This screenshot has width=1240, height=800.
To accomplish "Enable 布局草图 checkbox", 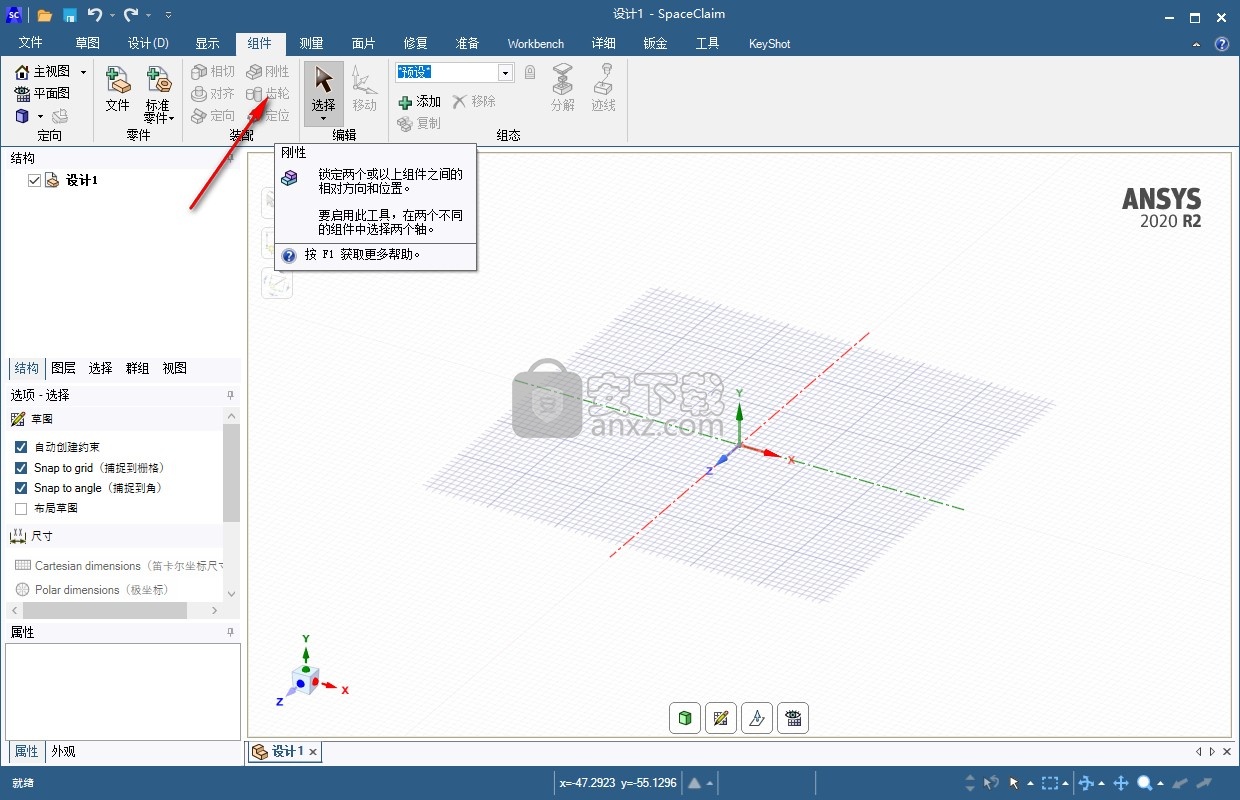I will pos(21,508).
